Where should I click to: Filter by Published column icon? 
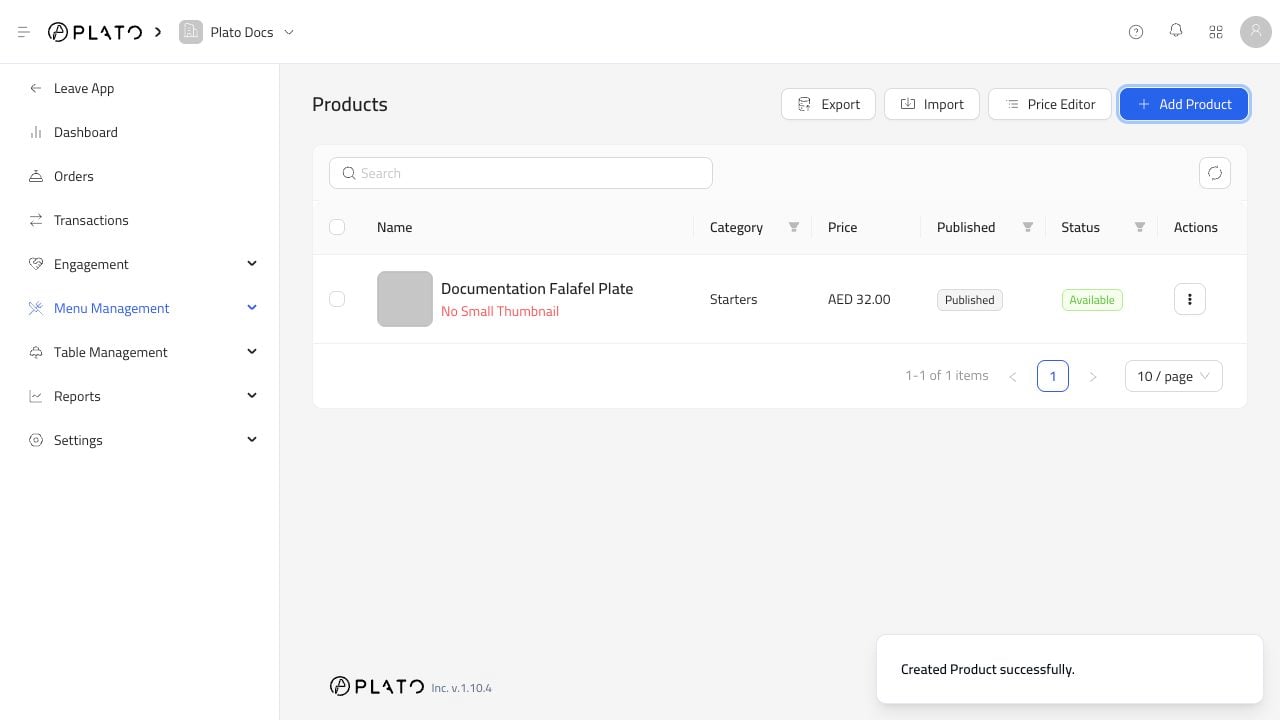(1028, 227)
